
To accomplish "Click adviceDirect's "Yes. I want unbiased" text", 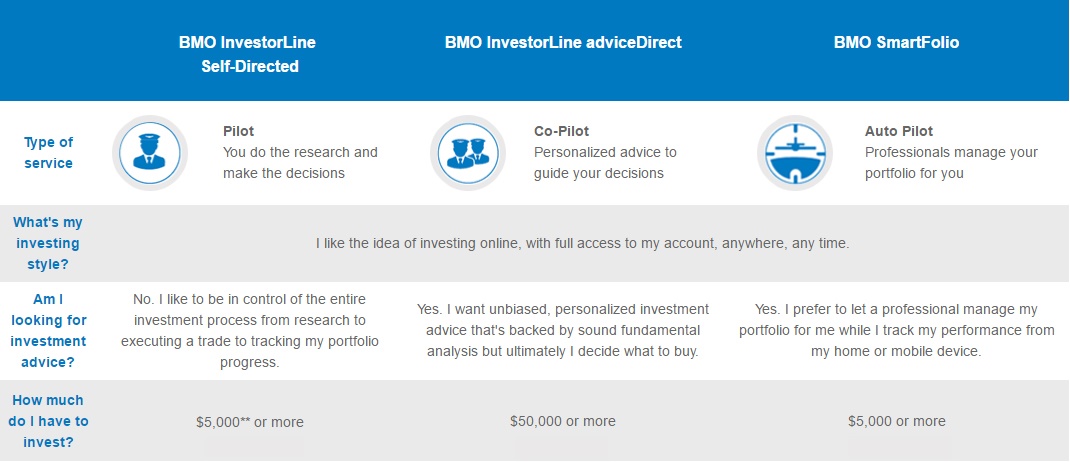I will tap(563, 330).
